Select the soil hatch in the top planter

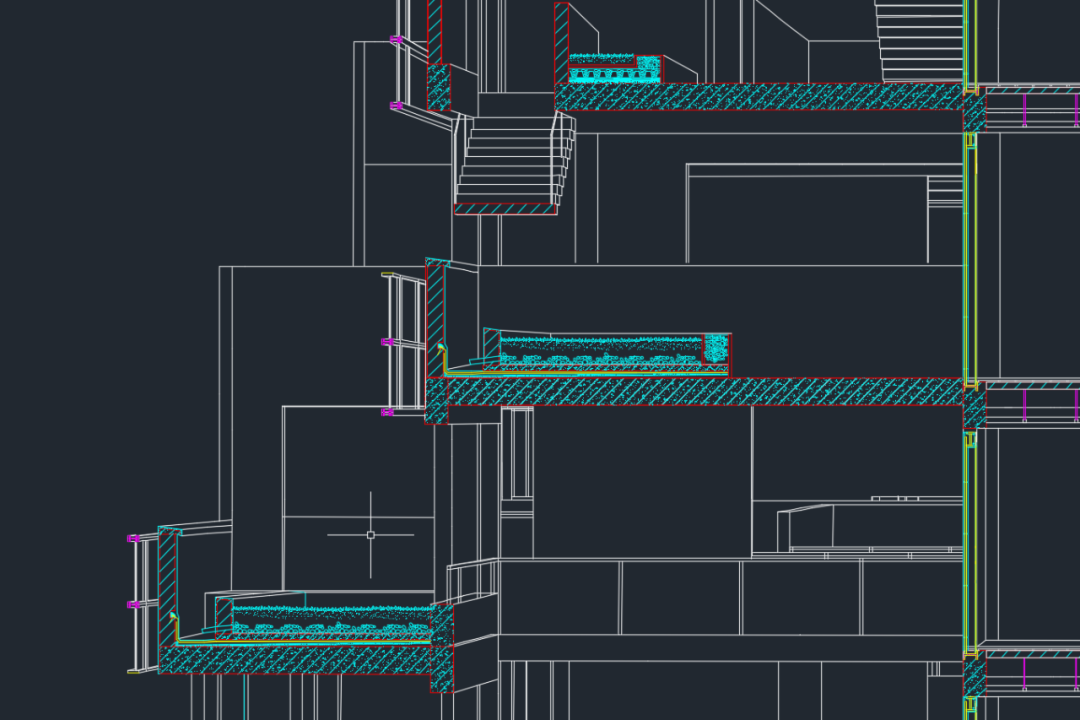[601, 59]
